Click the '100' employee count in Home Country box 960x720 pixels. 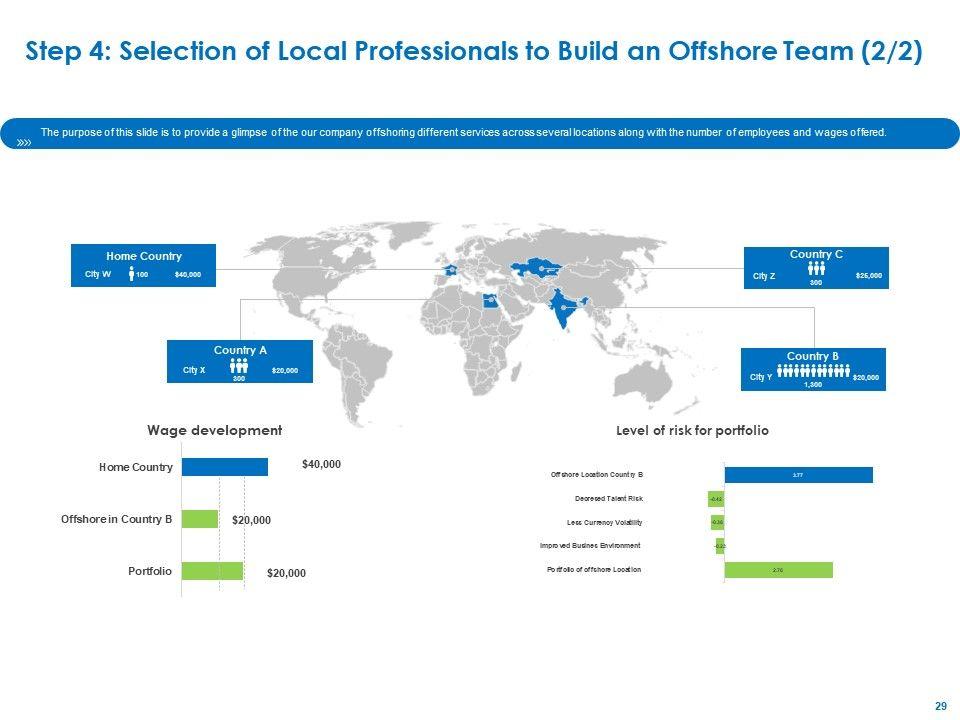[142, 274]
